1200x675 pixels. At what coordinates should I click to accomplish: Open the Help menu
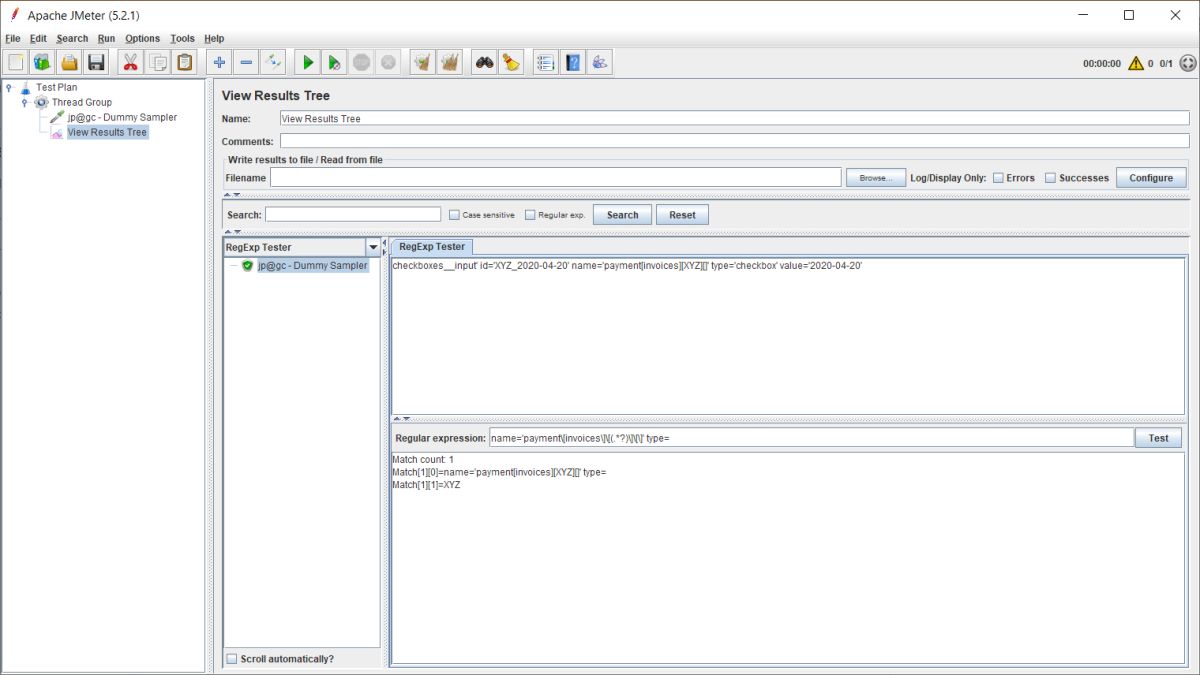(214, 38)
